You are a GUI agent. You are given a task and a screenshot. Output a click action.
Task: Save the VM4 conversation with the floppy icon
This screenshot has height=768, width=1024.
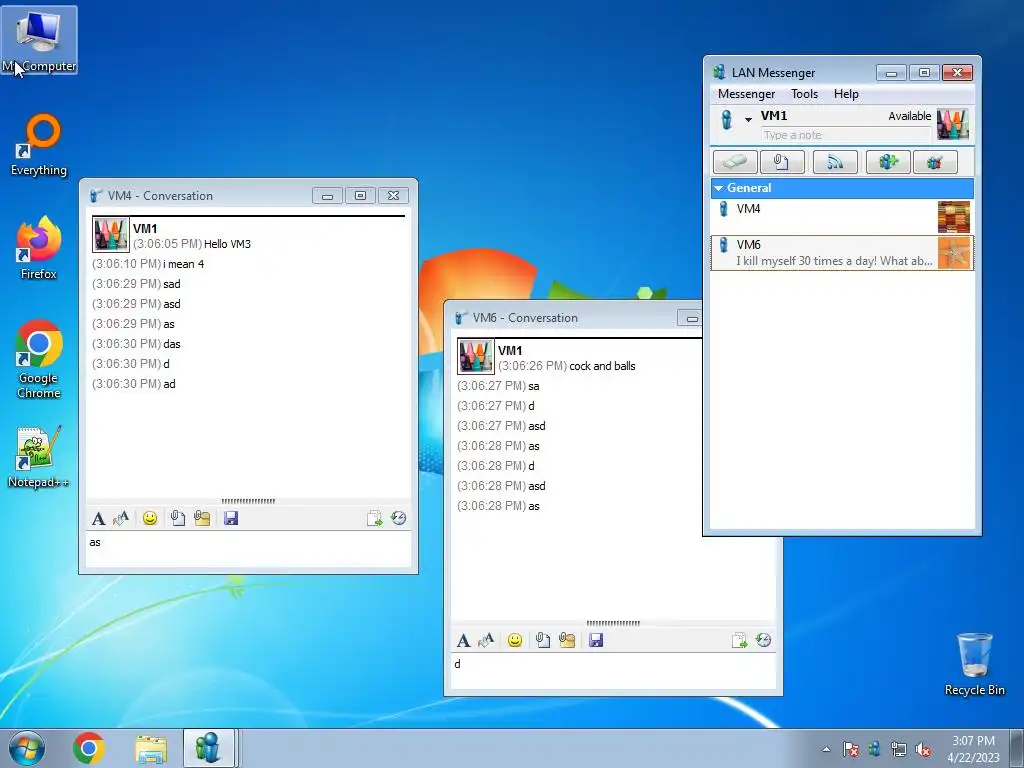pos(231,519)
